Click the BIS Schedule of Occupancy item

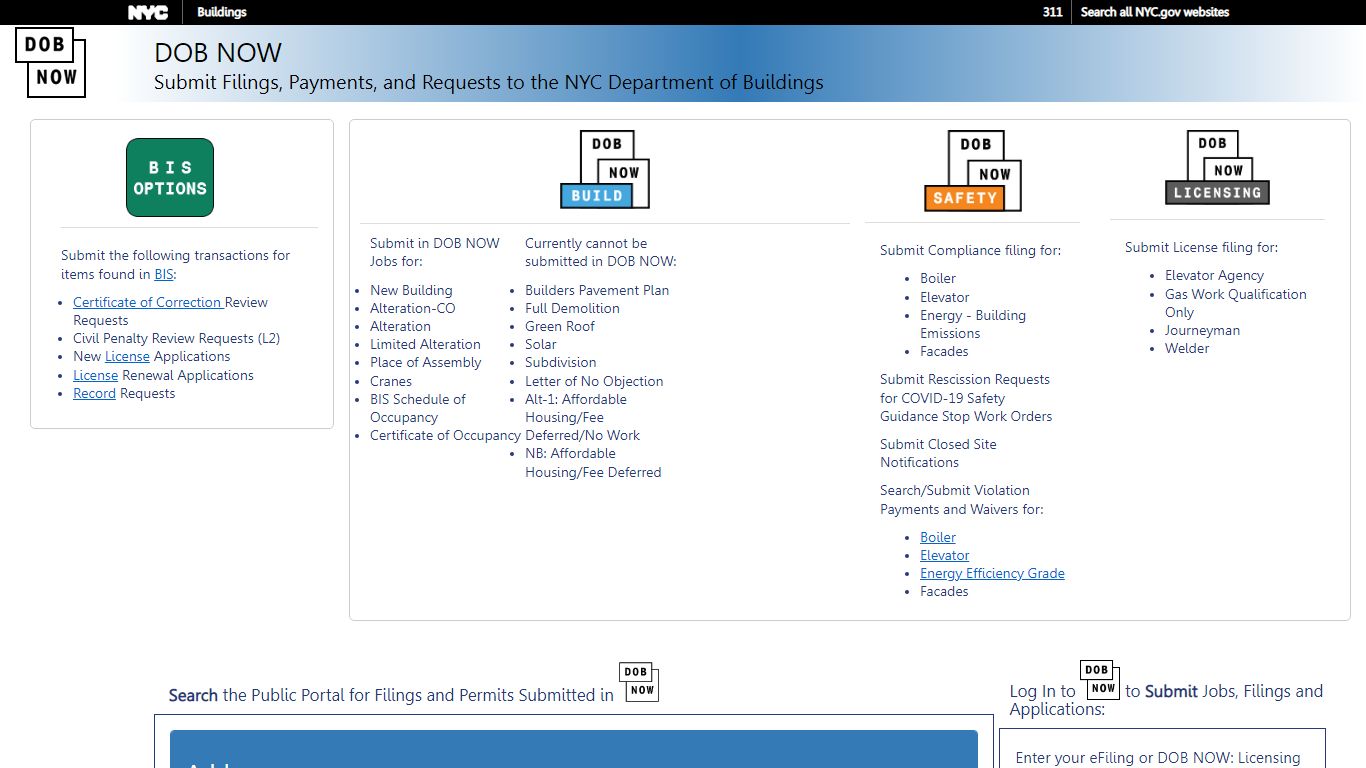(x=417, y=408)
